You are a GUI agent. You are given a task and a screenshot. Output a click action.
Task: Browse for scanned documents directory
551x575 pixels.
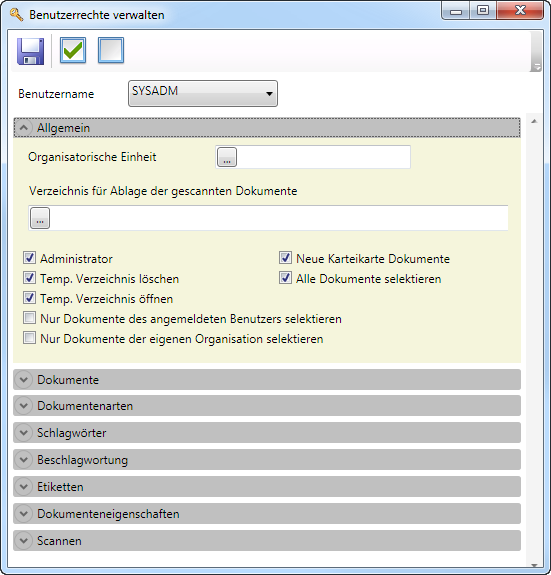point(40,218)
